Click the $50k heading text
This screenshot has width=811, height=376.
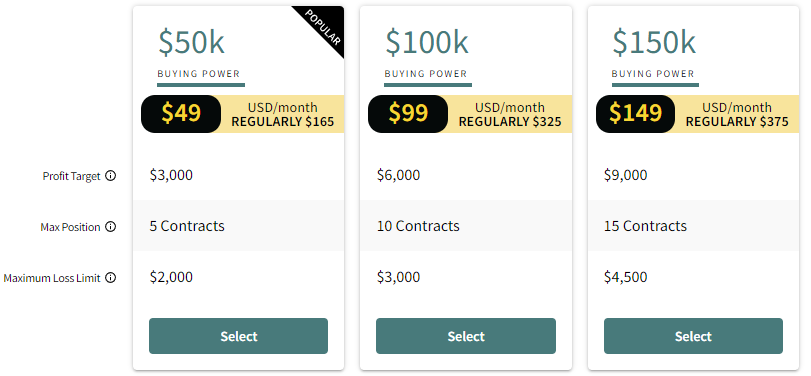[191, 42]
